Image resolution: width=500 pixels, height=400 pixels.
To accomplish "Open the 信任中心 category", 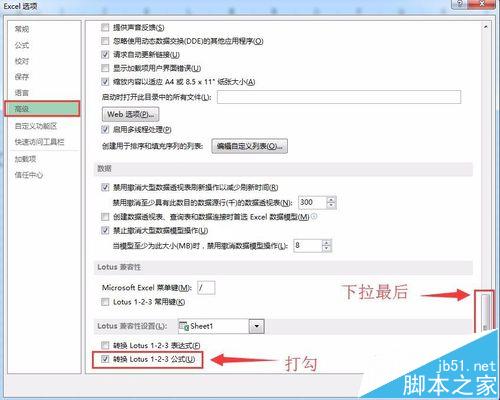I will (x=29, y=175).
